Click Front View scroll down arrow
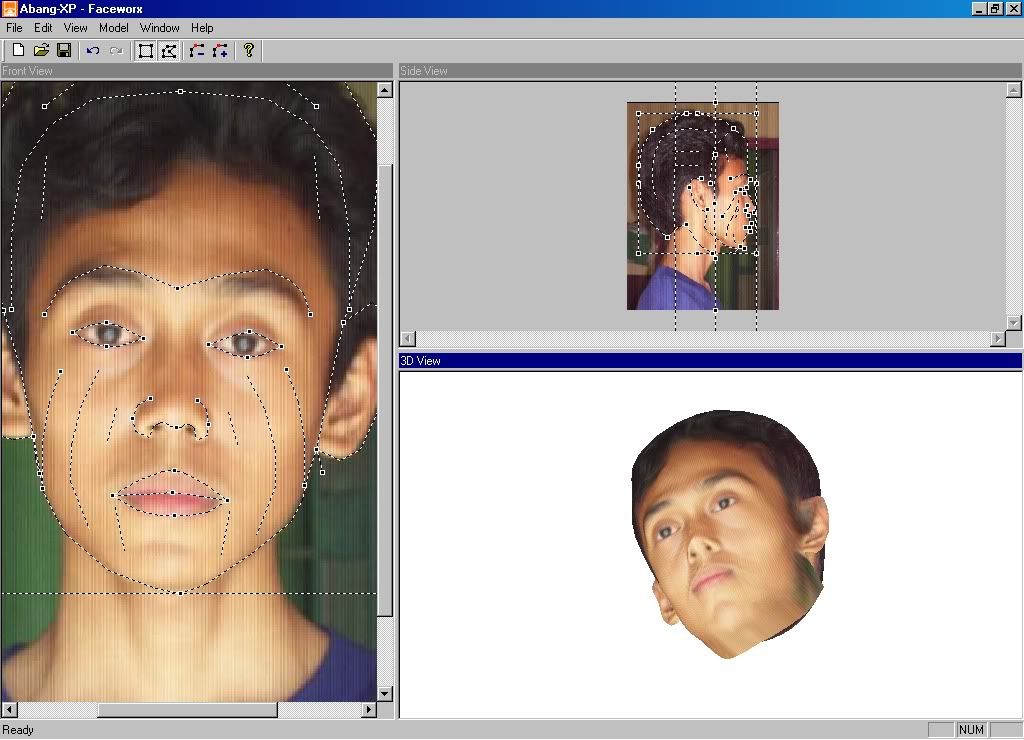 (385, 693)
